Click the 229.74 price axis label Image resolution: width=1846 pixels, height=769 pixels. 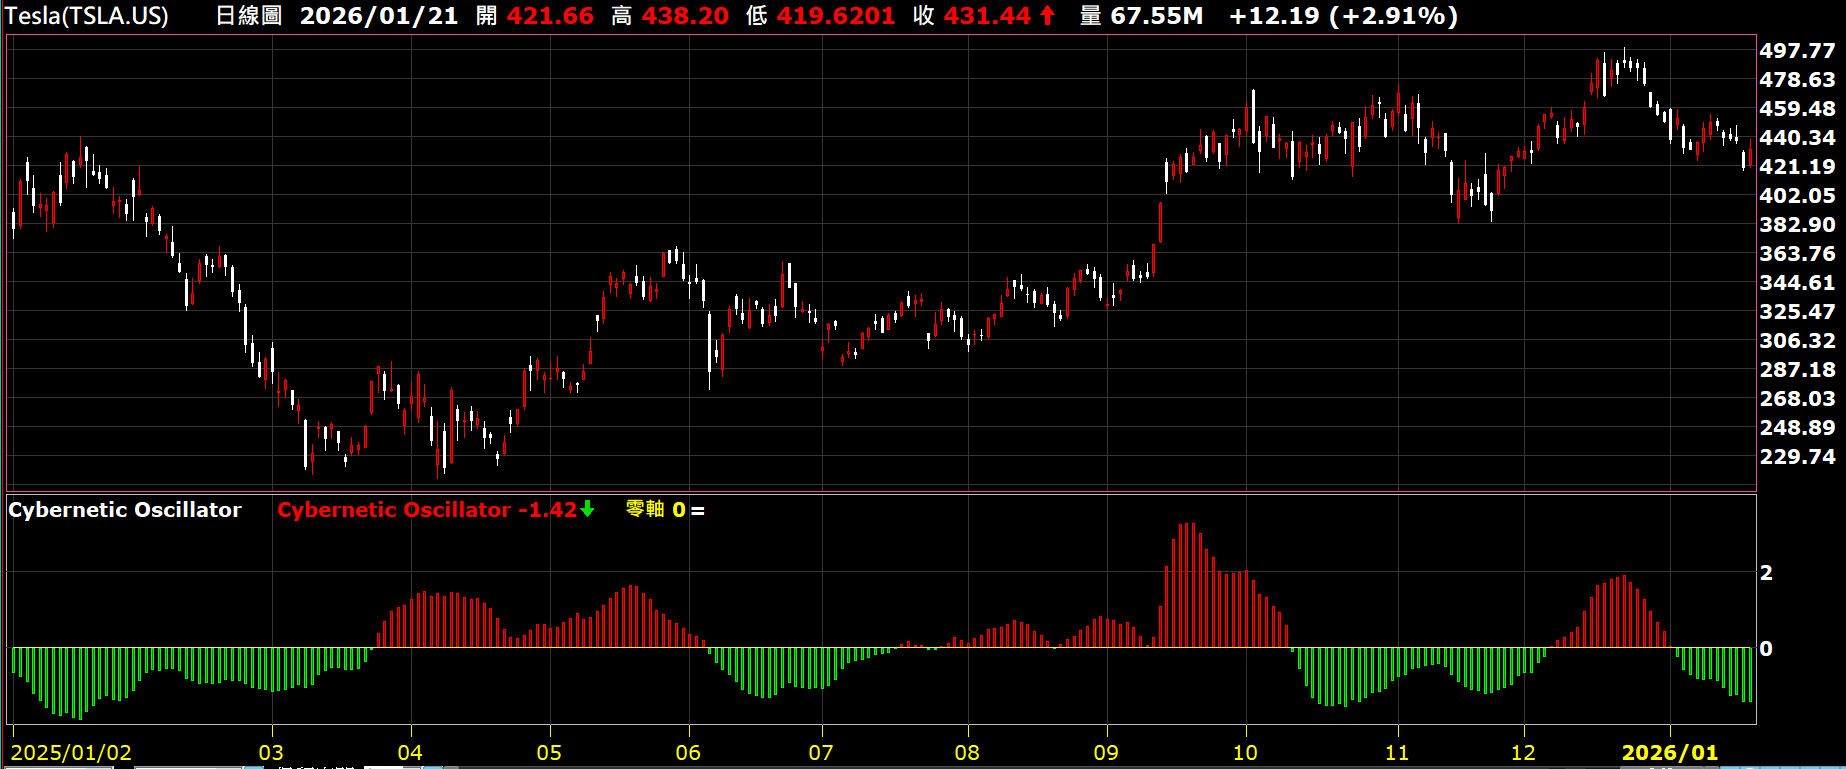tap(1797, 457)
